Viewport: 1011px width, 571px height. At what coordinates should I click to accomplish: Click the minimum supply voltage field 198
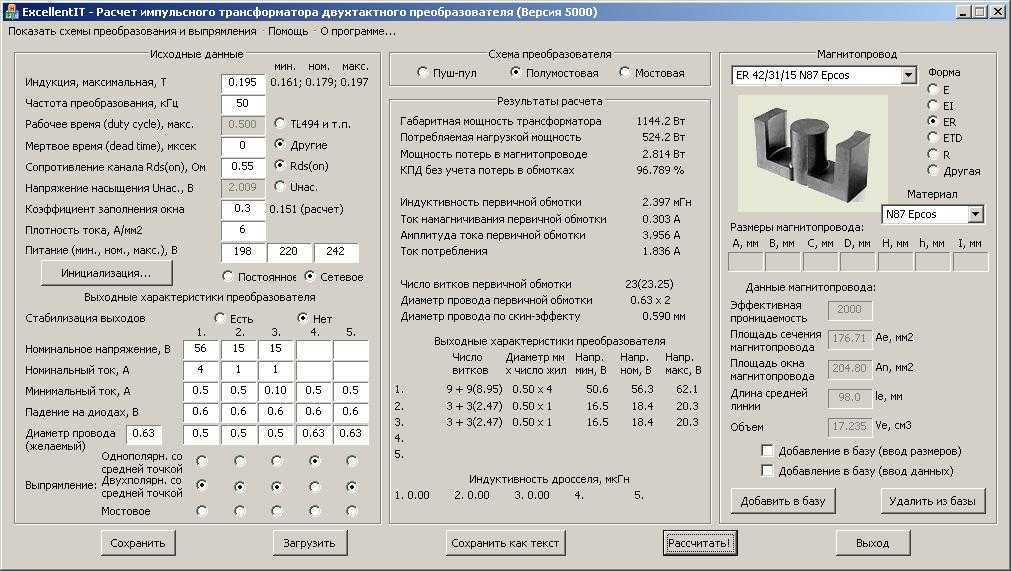(x=242, y=252)
